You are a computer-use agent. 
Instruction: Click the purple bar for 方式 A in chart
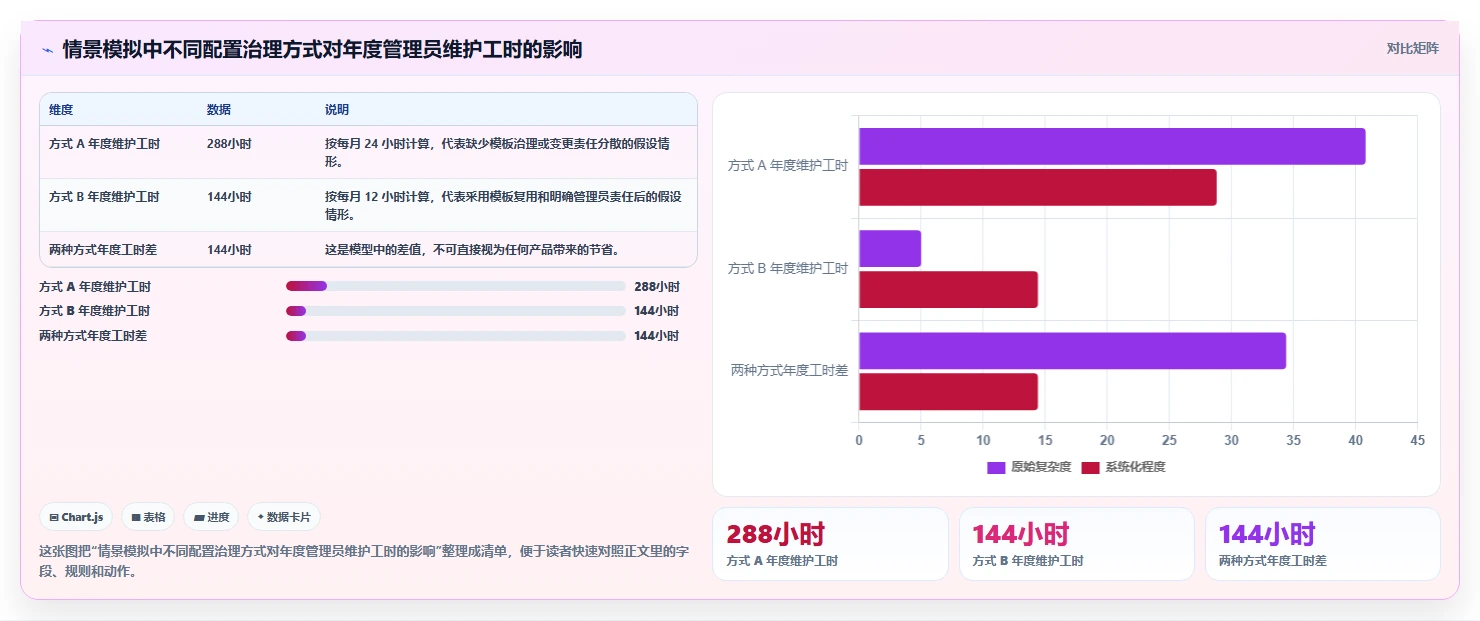1112,146
